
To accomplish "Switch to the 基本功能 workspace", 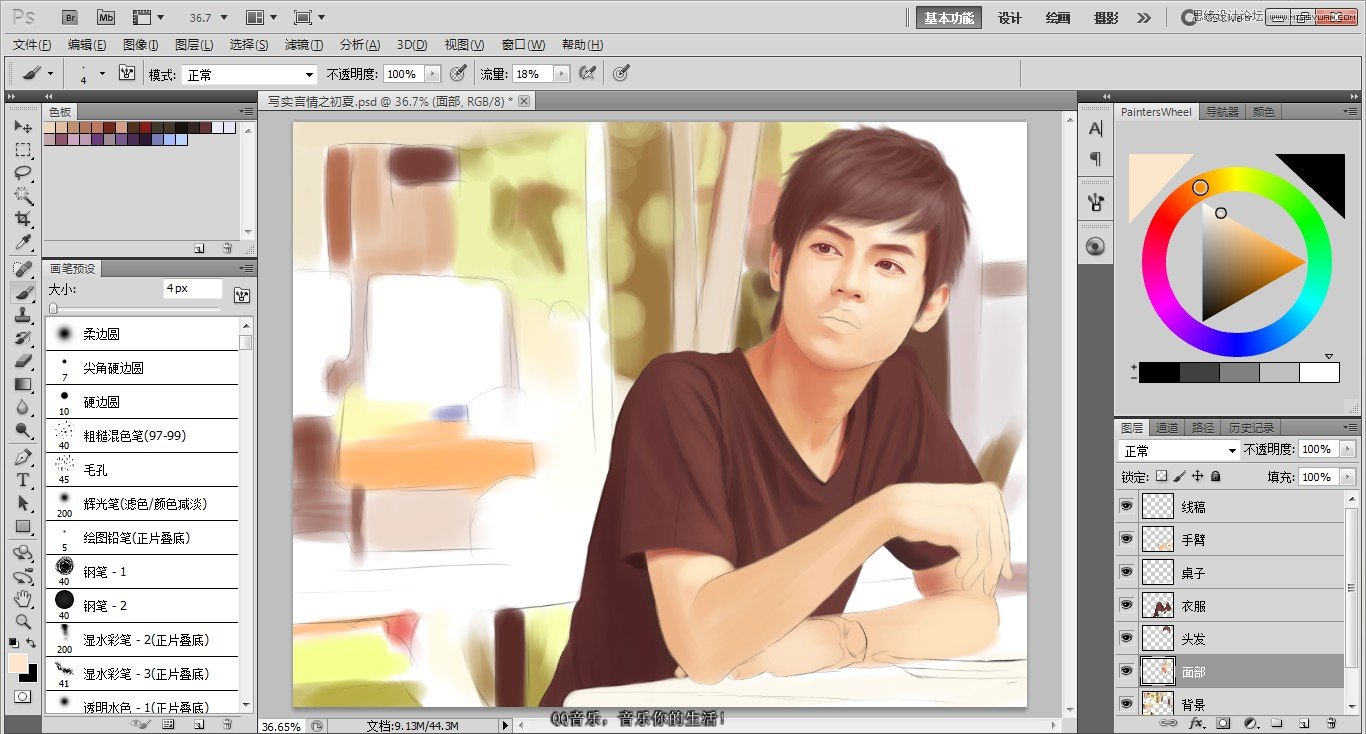I will pos(949,18).
